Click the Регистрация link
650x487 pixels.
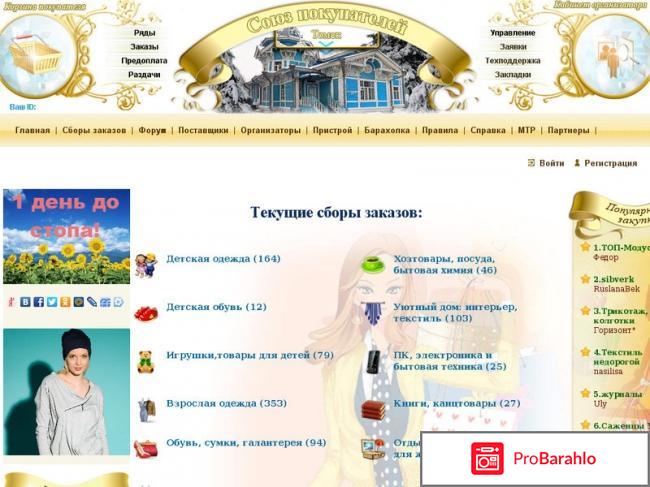[611, 163]
